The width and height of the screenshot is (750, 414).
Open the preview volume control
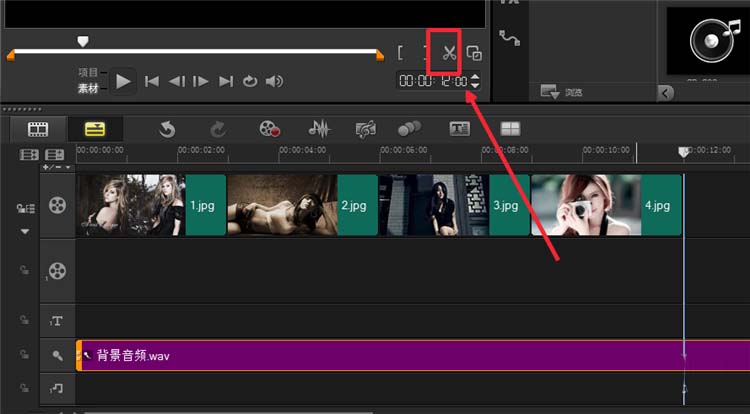pos(274,82)
